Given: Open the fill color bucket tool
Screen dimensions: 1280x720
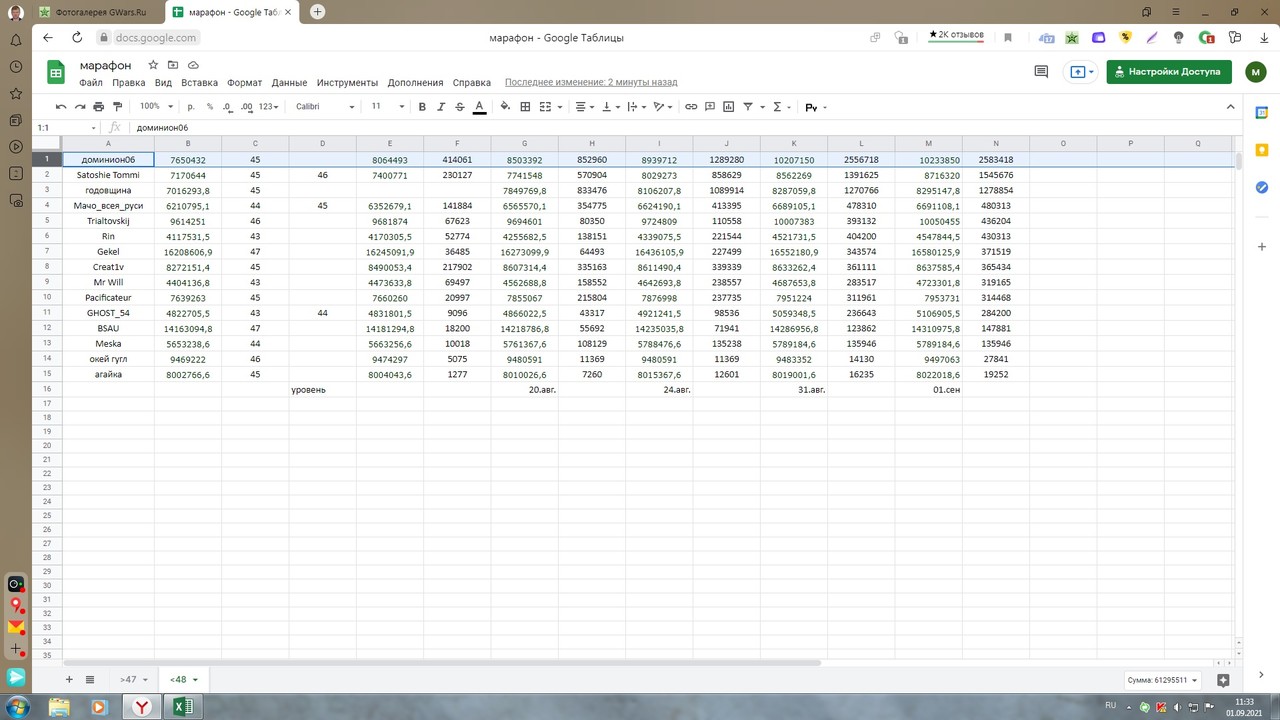Looking at the screenshot, I should coord(504,106).
